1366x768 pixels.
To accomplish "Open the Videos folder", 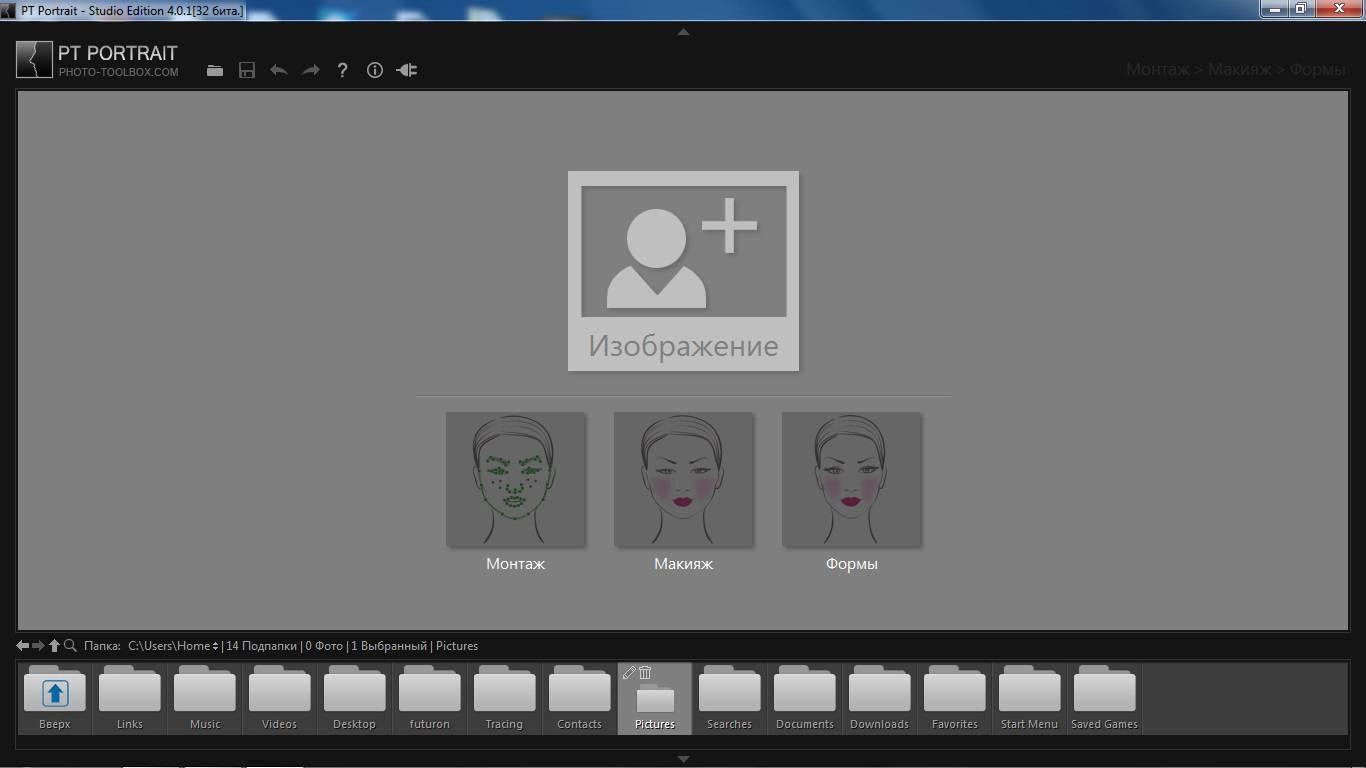I will 280,699.
